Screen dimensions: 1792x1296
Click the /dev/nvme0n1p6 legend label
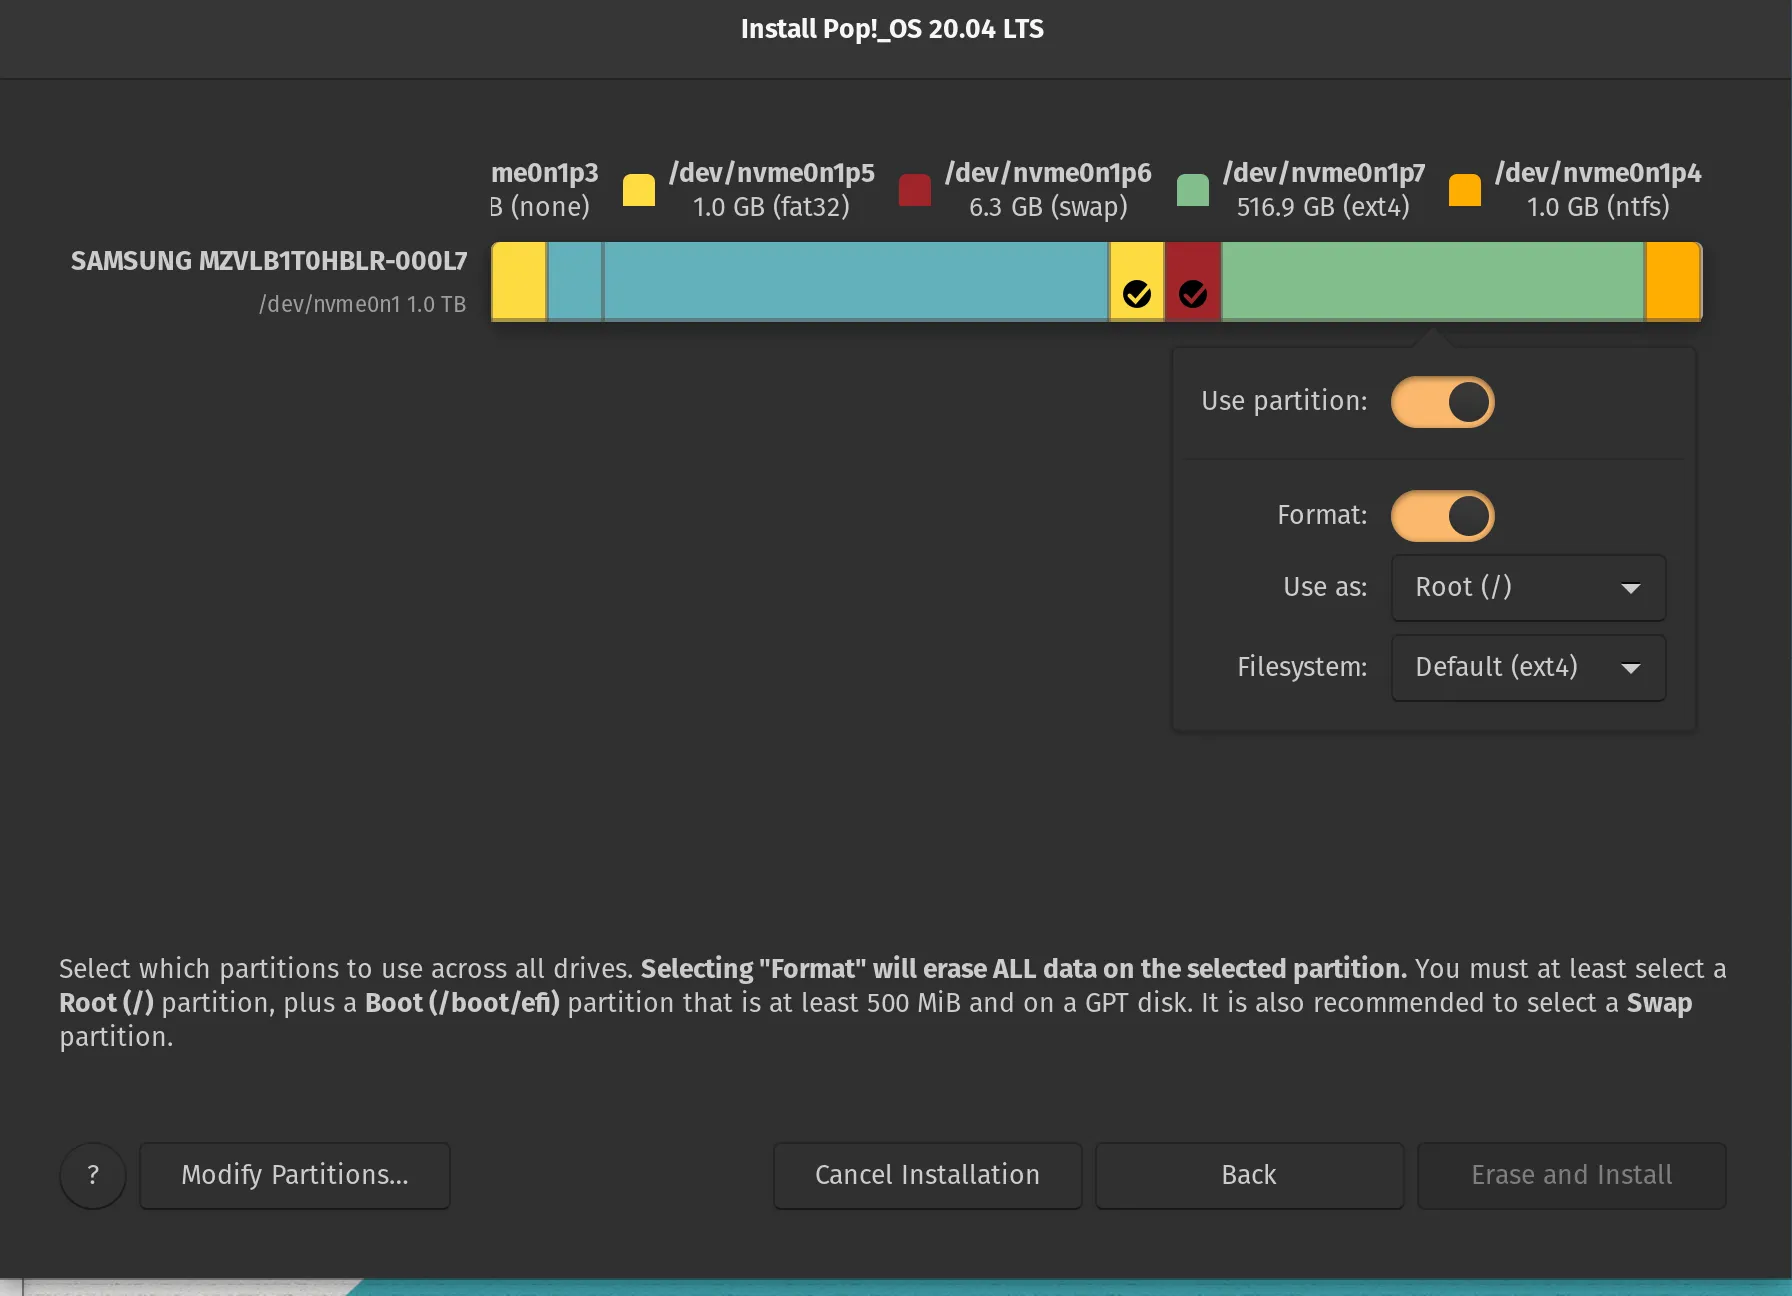(1048, 173)
